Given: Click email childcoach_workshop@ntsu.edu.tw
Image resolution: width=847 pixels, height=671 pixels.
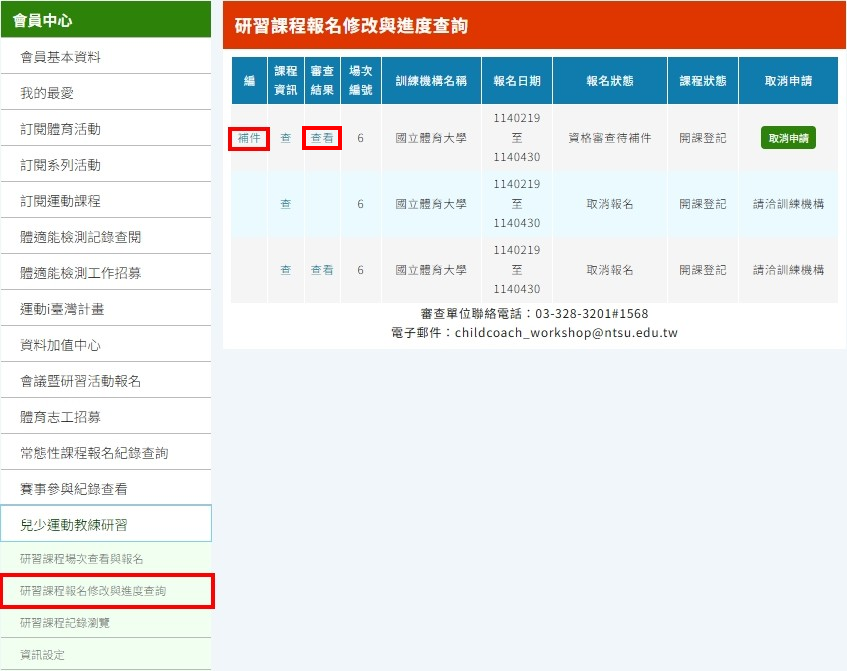Looking at the screenshot, I should (x=566, y=333).
